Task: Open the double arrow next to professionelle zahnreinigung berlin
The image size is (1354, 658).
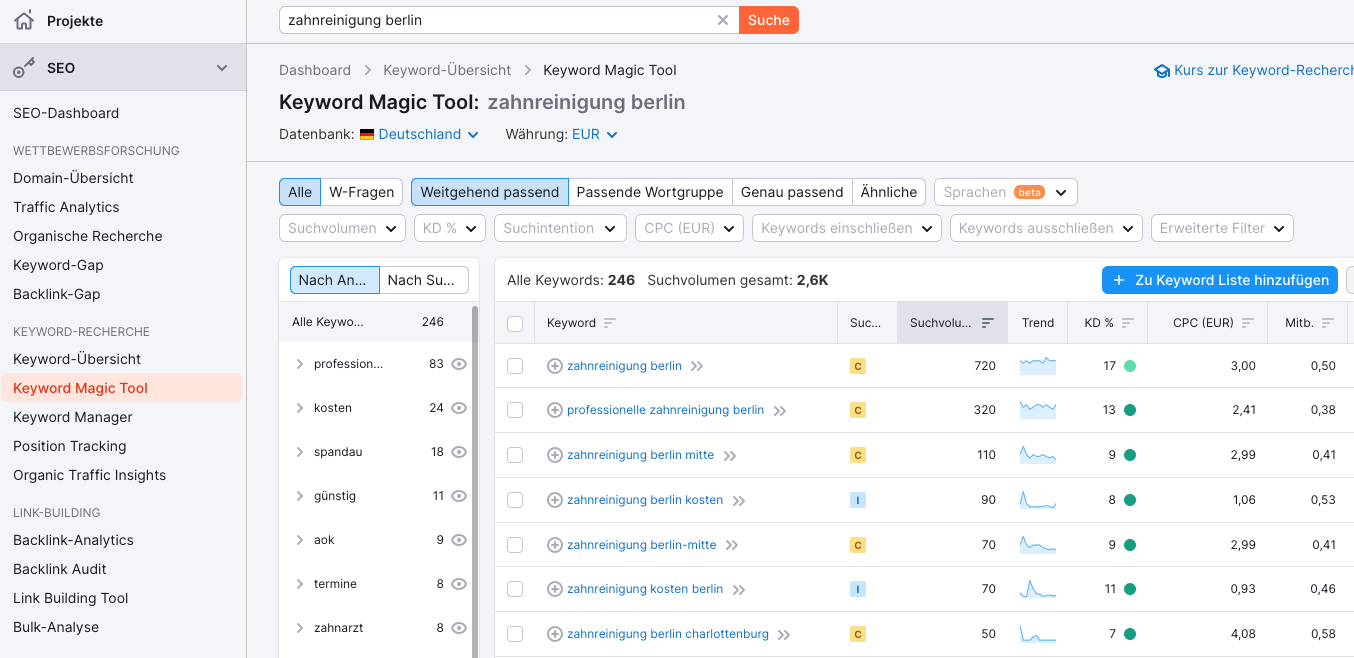Action: [779, 410]
